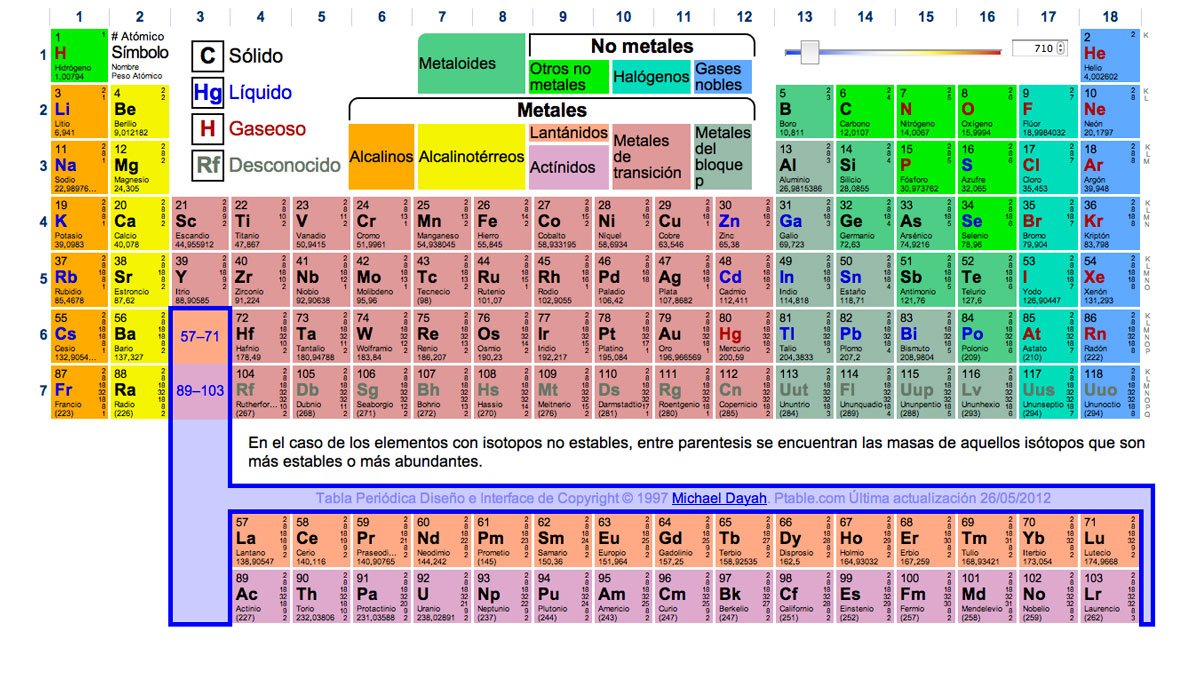The width and height of the screenshot is (1200, 683).
Task: Expand the 57–71 lanthanide placeholder
Action: 200,337
